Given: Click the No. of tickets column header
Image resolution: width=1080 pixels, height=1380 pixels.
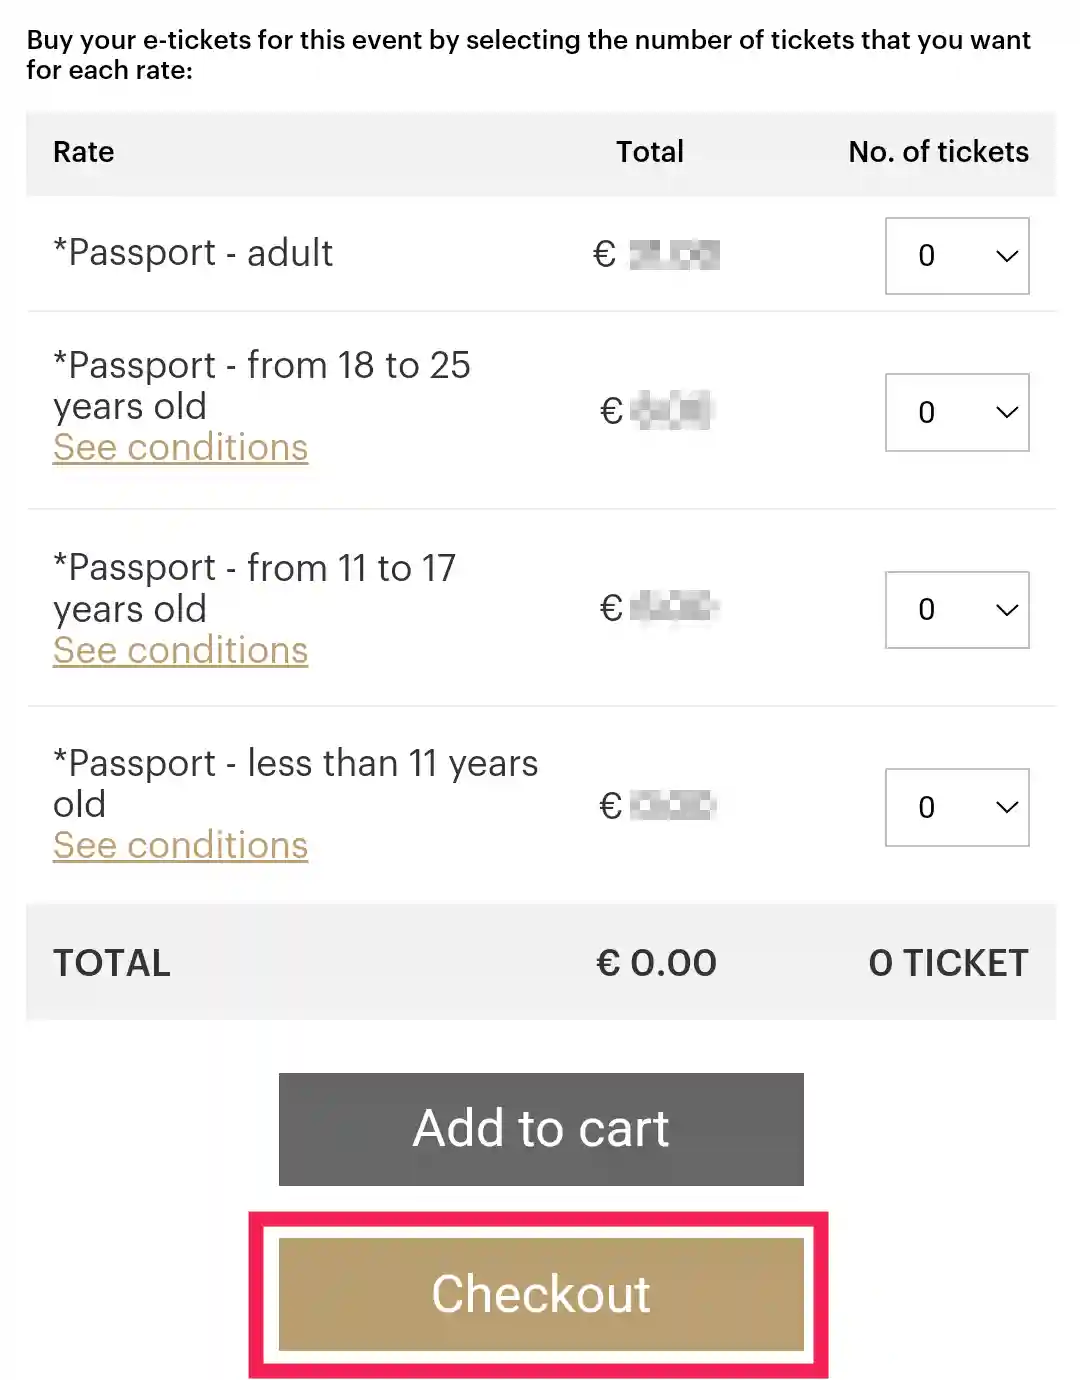Looking at the screenshot, I should [x=938, y=152].
